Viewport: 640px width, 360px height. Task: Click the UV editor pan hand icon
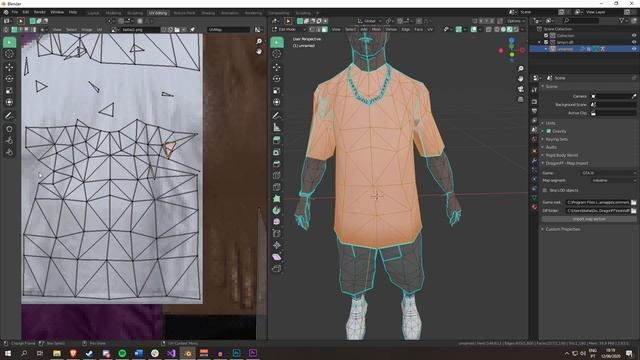pos(259,51)
